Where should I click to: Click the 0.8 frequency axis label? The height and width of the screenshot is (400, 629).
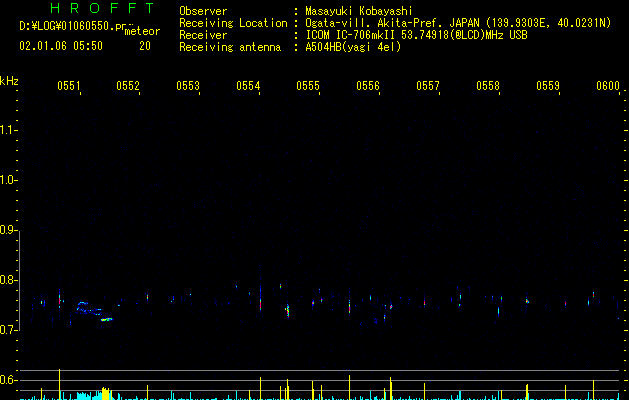[x=8, y=280]
